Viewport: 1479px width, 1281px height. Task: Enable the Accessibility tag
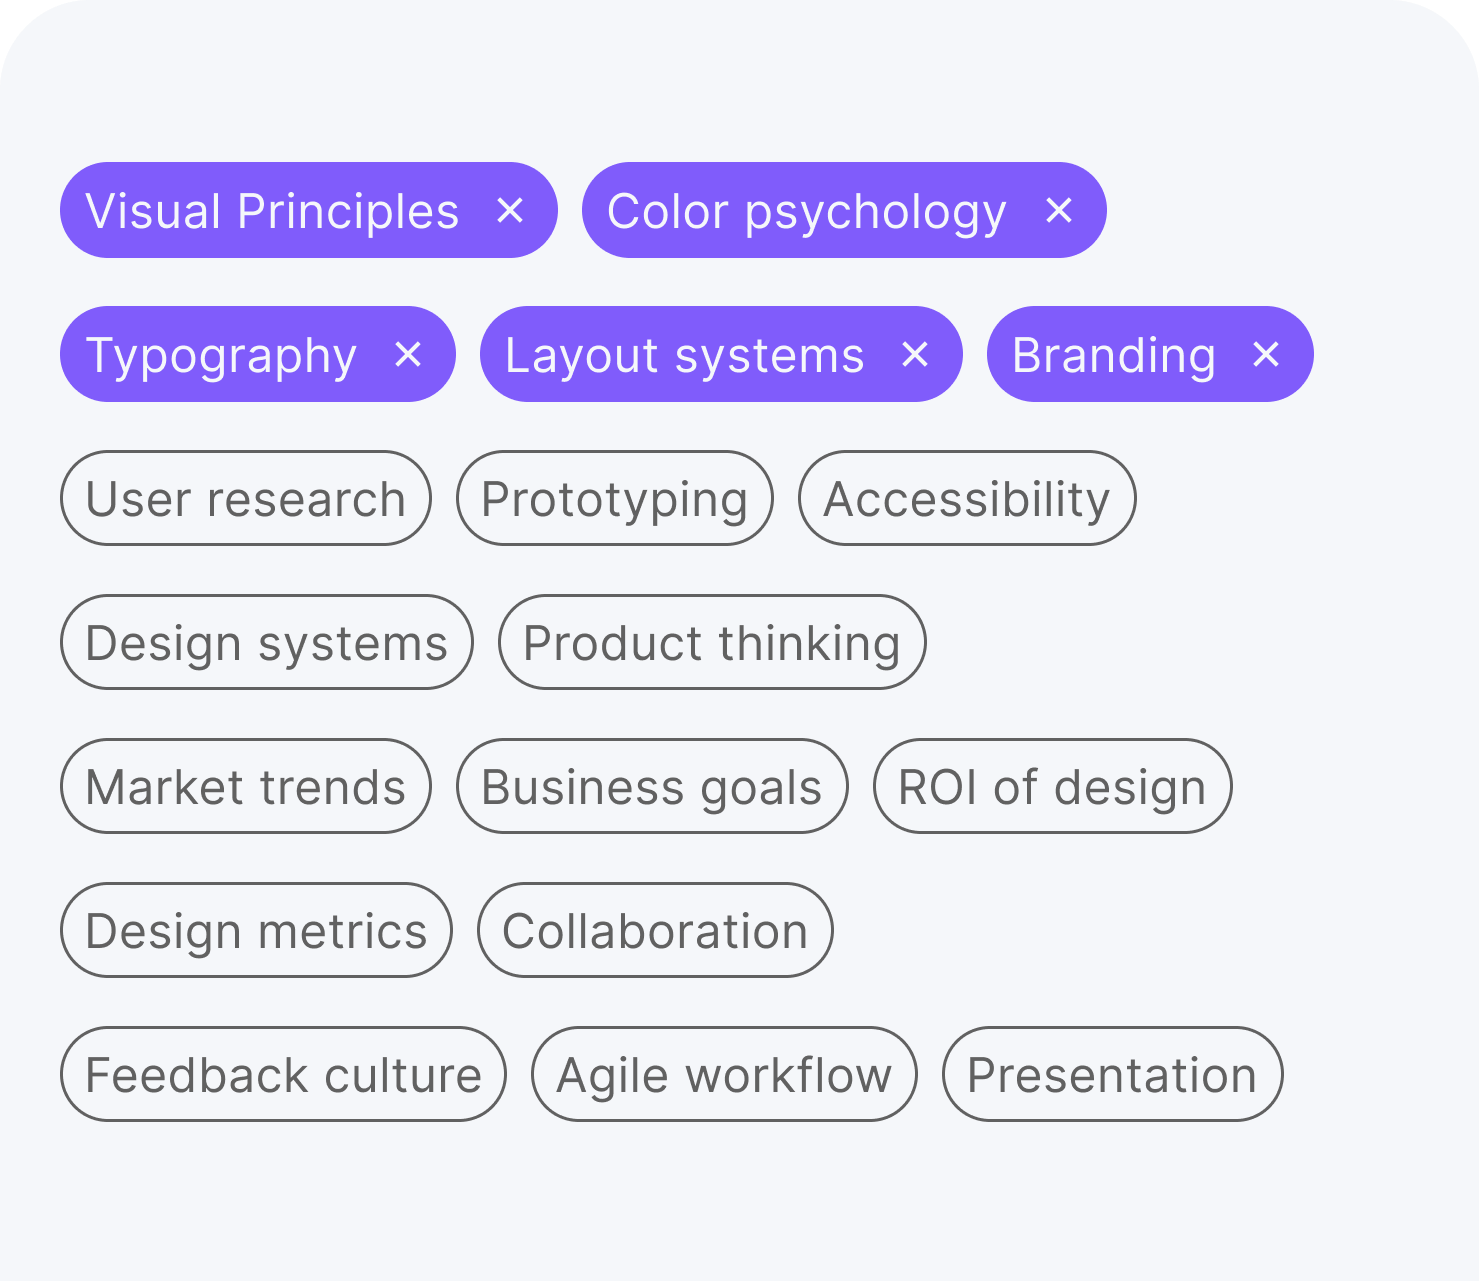[966, 498]
